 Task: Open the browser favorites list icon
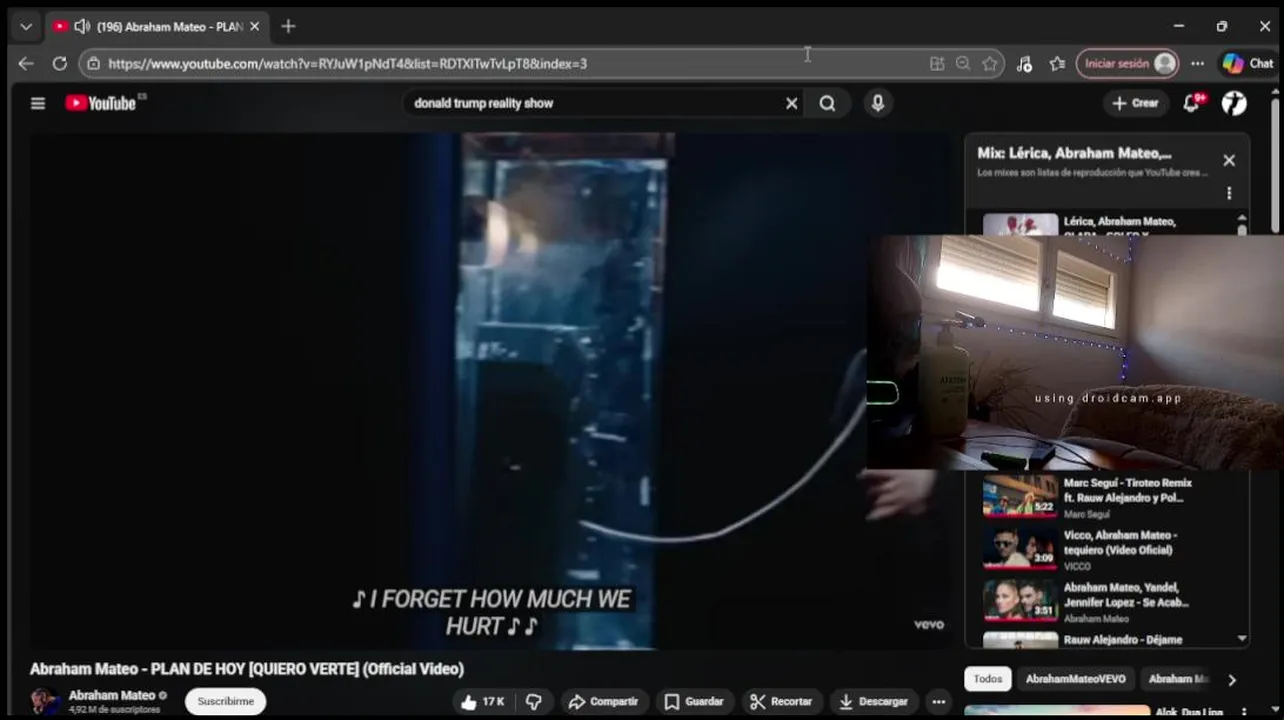click(1057, 63)
